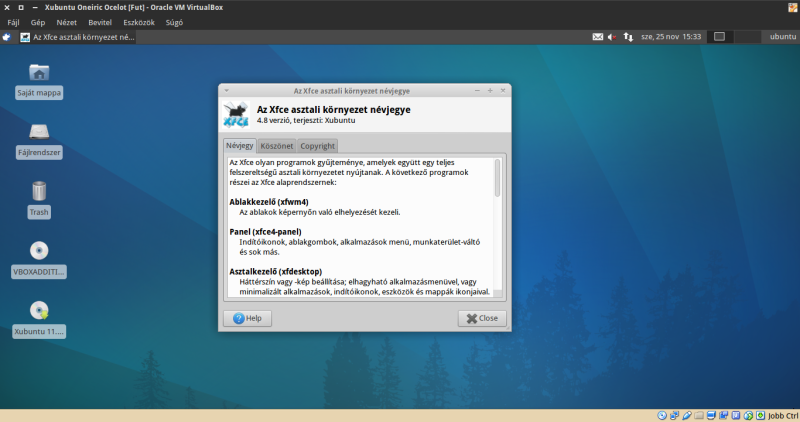Click the ubuntu user session label
The width and height of the screenshot is (800, 422).
pyautogui.click(x=782, y=37)
